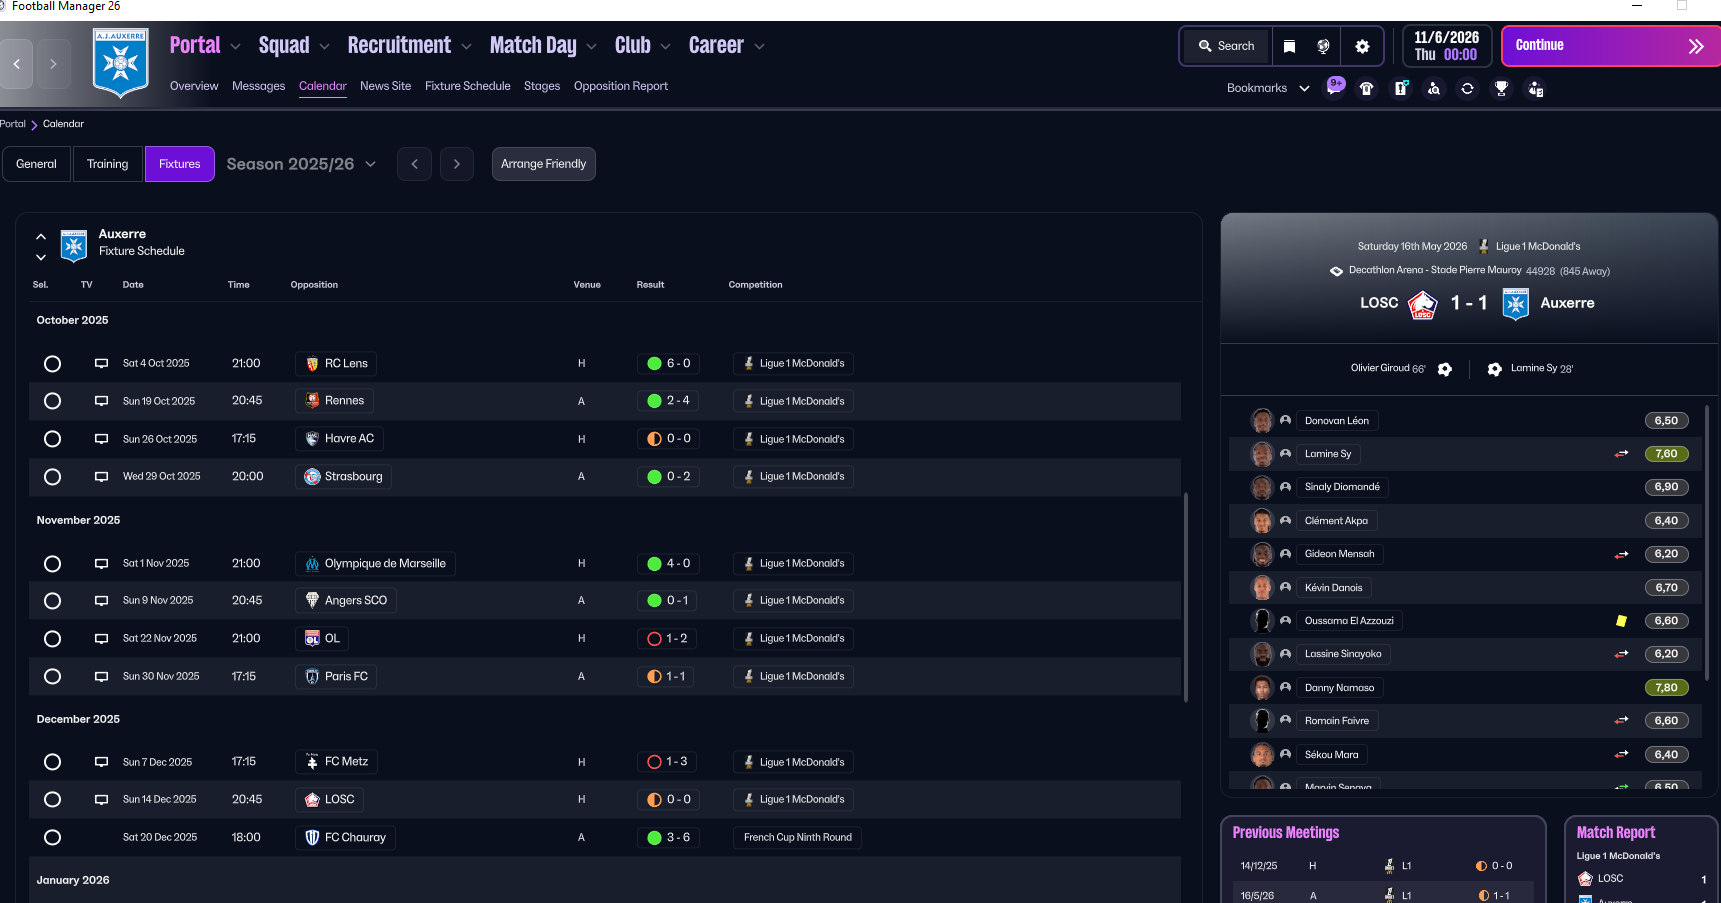The image size is (1721, 903).
Task: Switch to the General calendar view
Action: tap(36, 164)
